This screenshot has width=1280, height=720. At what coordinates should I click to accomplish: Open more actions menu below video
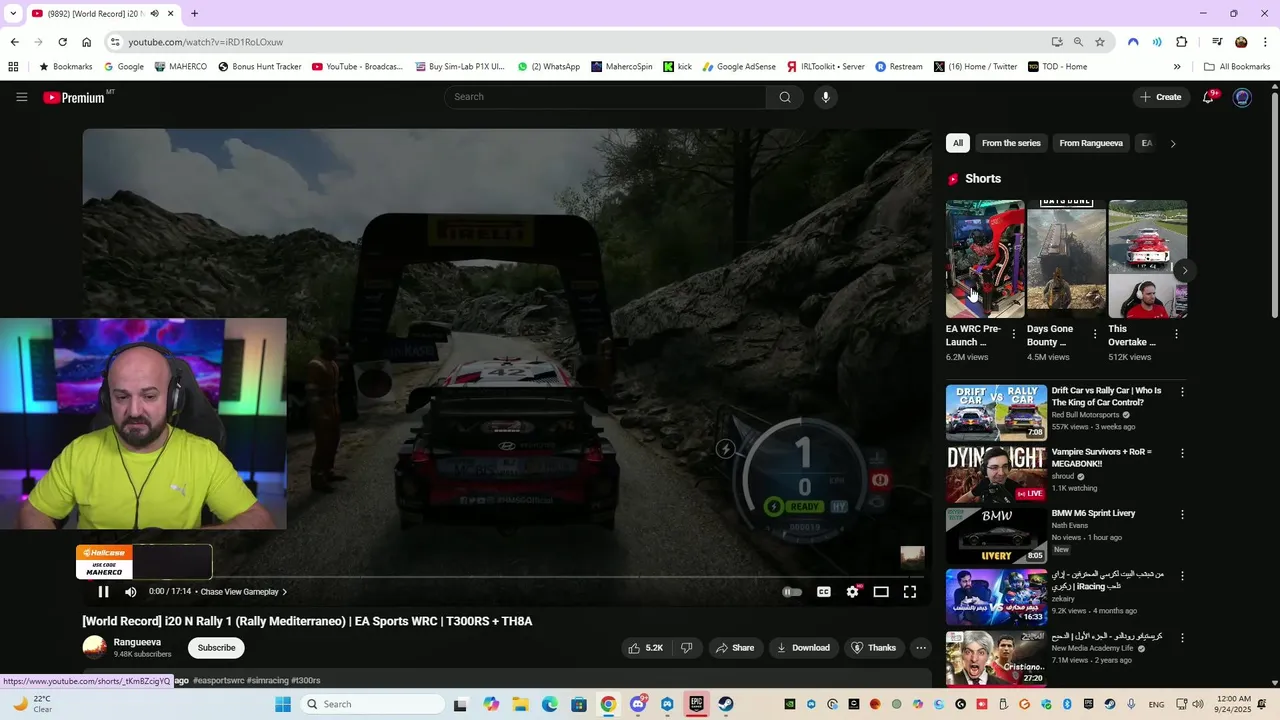coord(921,648)
